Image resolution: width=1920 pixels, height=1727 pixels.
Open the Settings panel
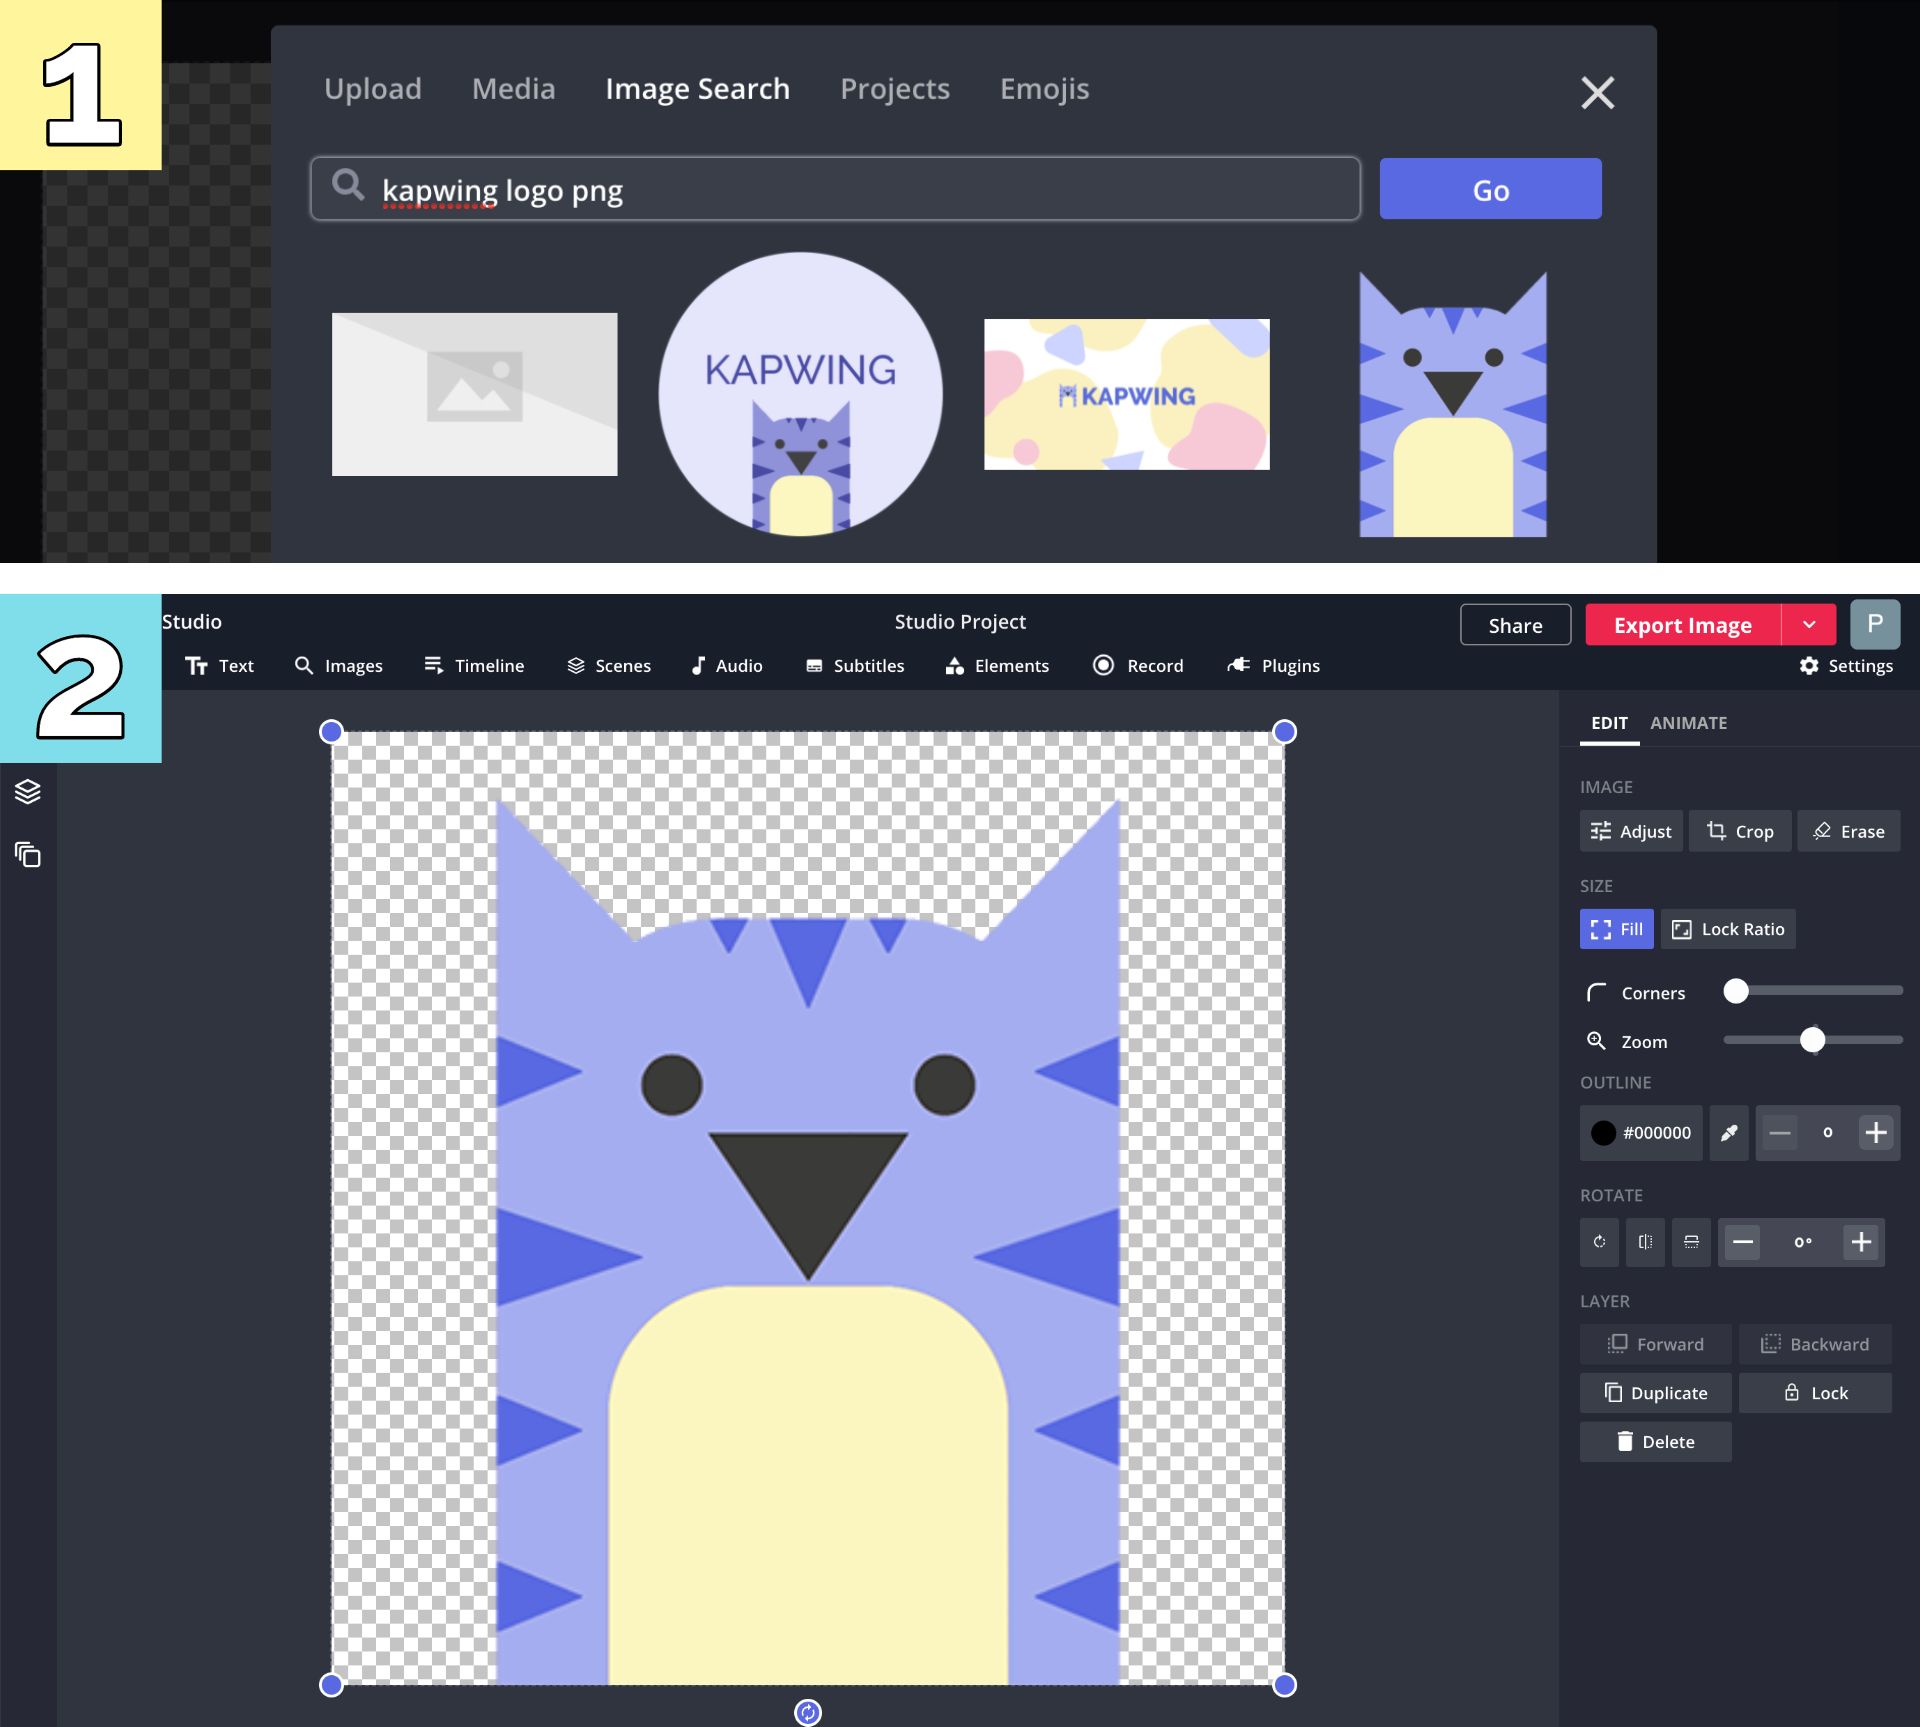tap(1846, 666)
